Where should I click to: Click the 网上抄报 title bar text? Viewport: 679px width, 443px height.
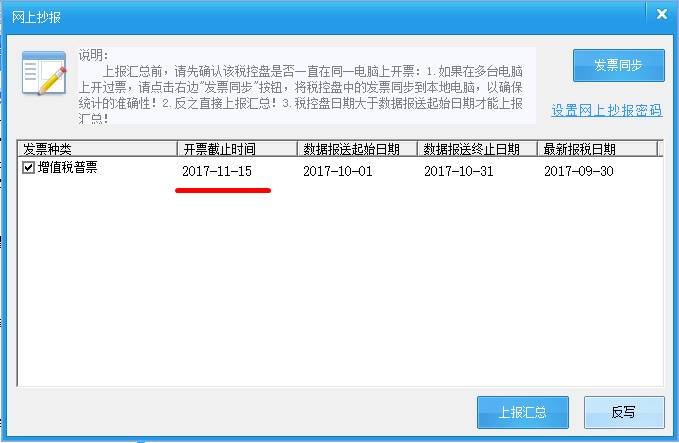[x=36, y=17]
